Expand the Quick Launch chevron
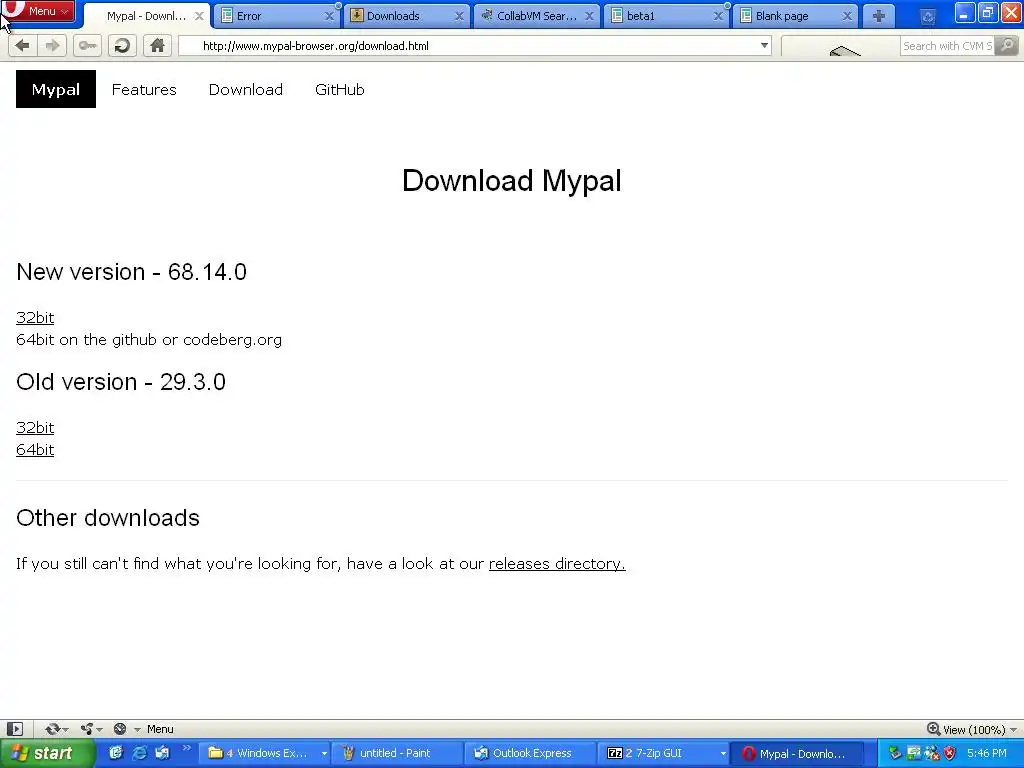The height and width of the screenshot is (768, 1024). (186, 748)
